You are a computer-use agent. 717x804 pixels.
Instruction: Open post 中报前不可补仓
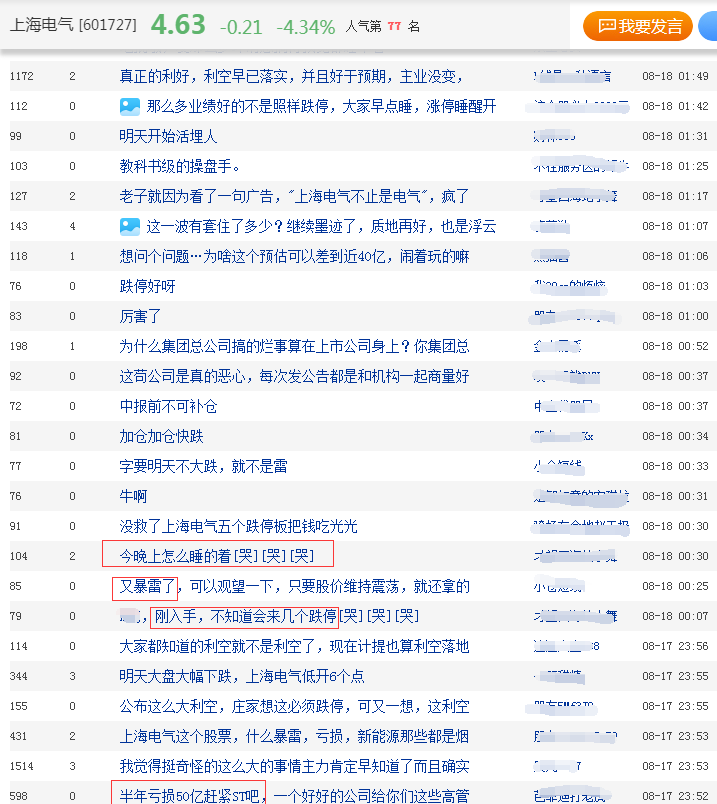[168, 407]
